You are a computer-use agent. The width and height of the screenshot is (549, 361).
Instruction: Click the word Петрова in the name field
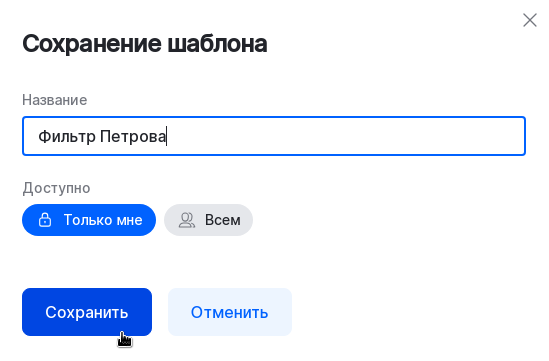133,136
